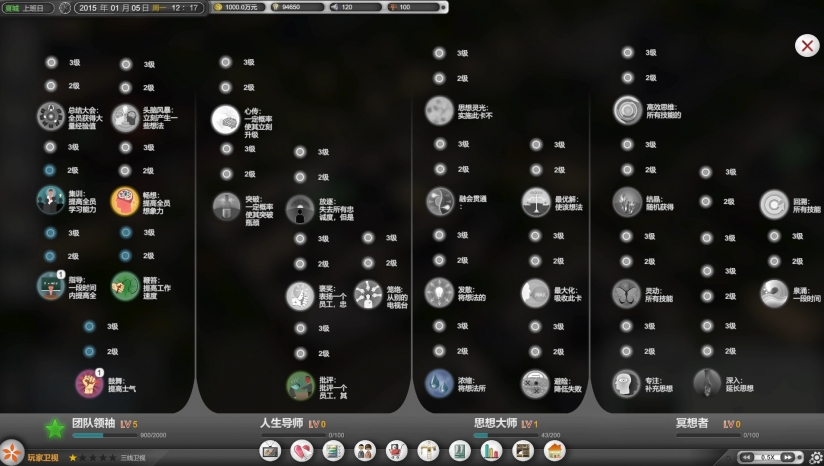
Task: Choose the 指导 guidance skill icon
Action: click(x=50, y=286)
